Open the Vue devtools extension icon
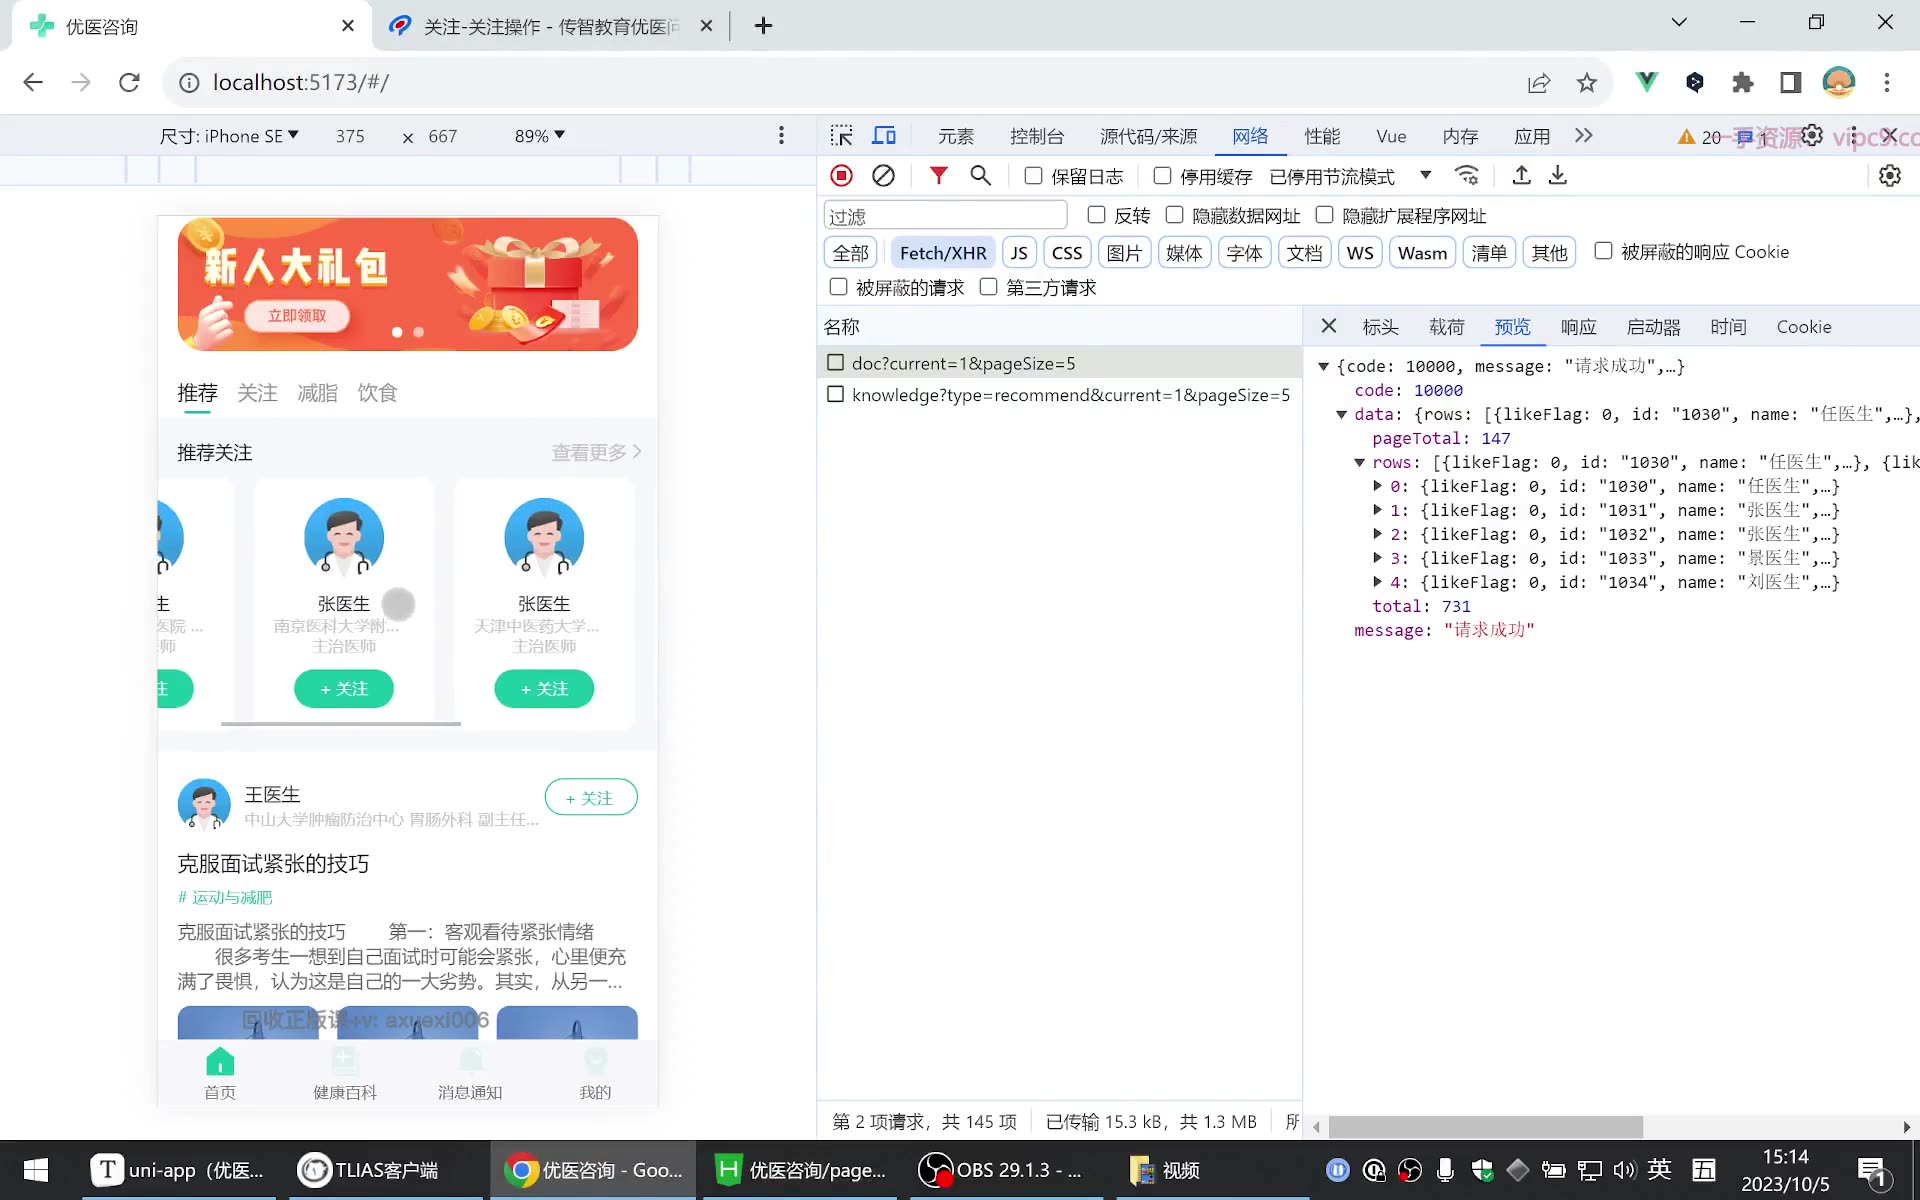This screenshot has height=1200, width=1920. [1646, 82]
